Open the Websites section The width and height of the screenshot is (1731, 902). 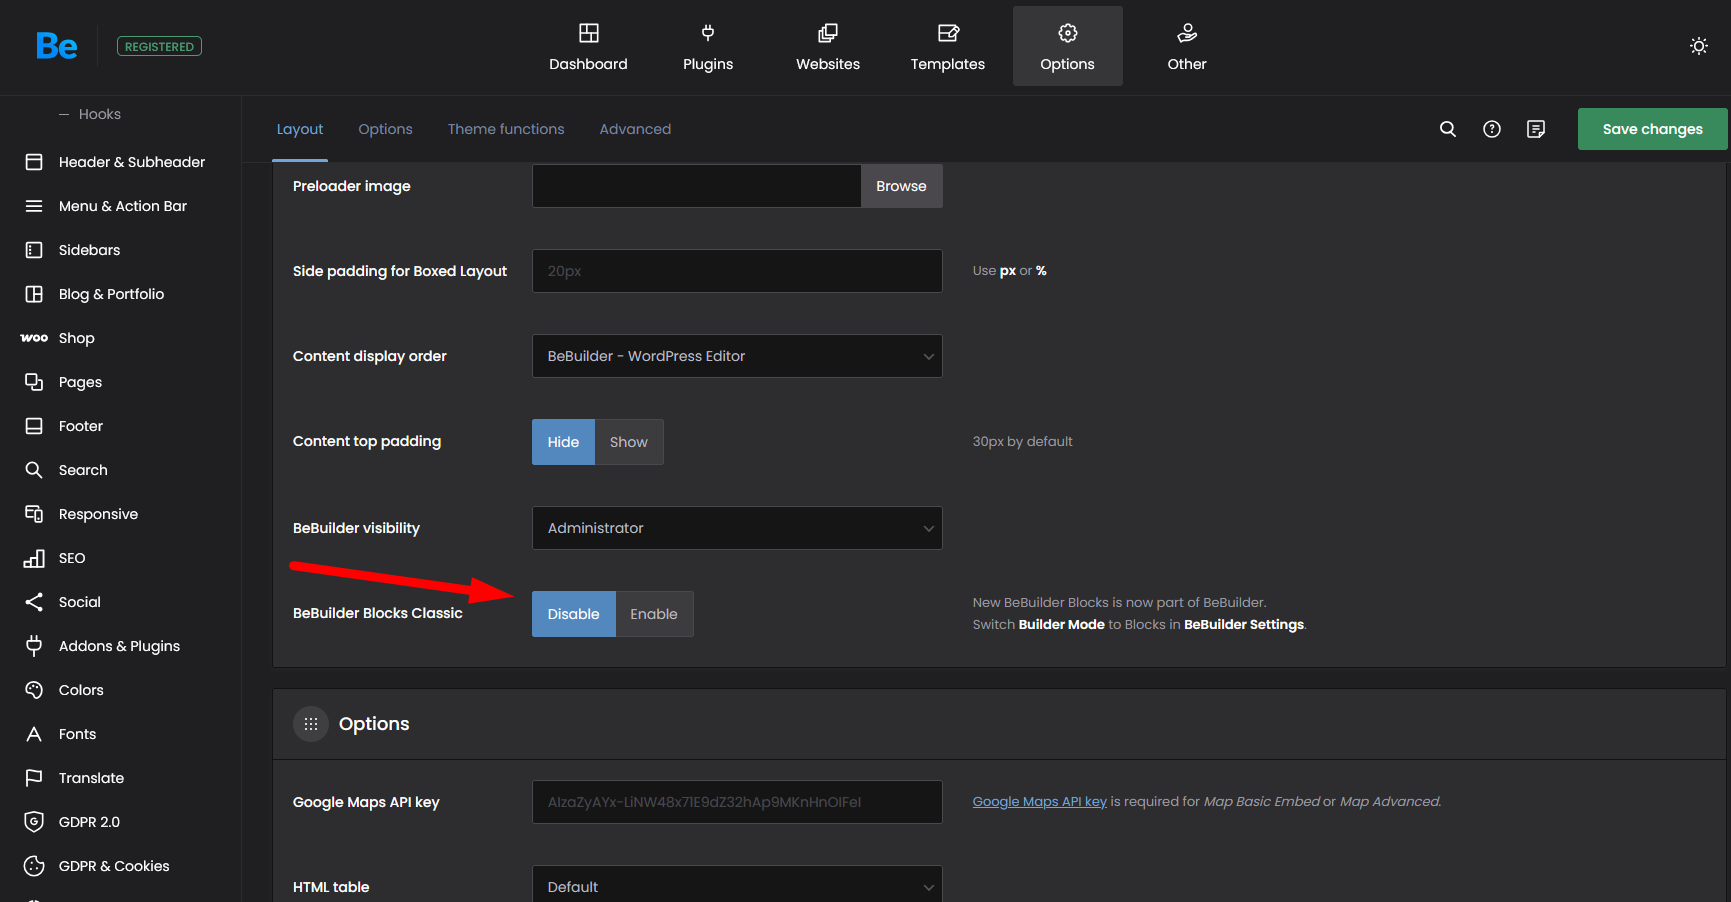tap(827, 47)
